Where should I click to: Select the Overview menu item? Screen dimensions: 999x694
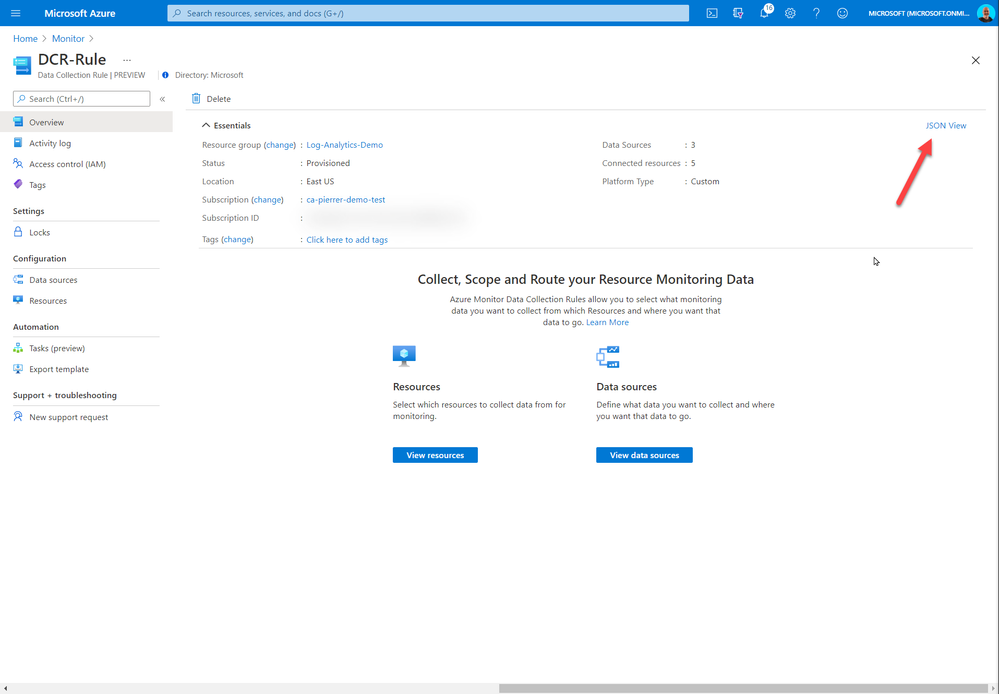pos(86,122)
